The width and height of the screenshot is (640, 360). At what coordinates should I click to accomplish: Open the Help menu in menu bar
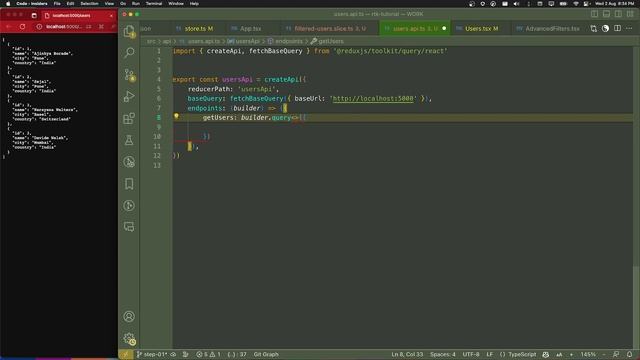194,3
